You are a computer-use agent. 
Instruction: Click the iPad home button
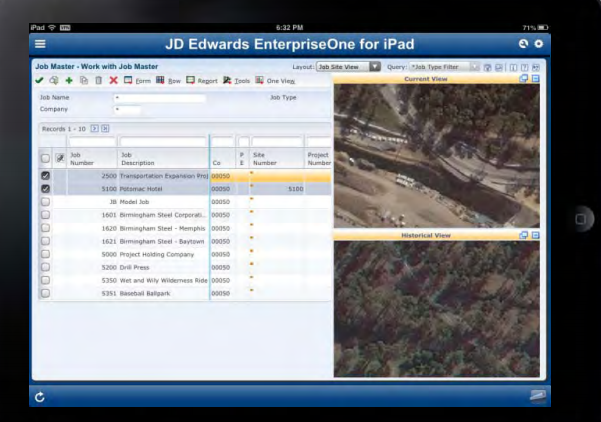pos(580,219)
